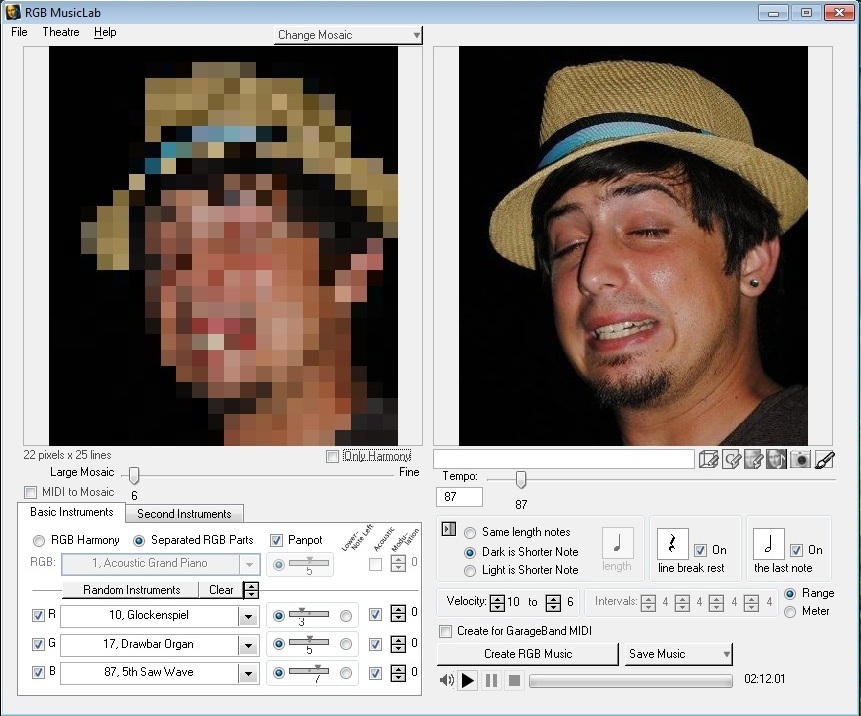The width and height of the screenshot is (861, 716).
Task: Stop the music playback
Action: [x=514, y=681]
